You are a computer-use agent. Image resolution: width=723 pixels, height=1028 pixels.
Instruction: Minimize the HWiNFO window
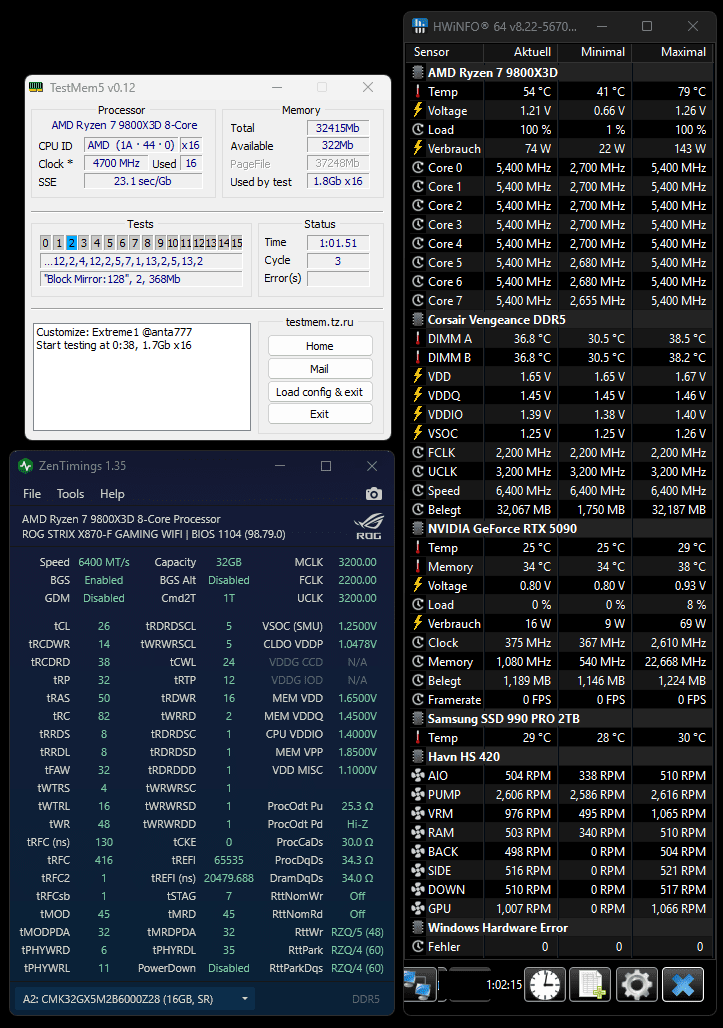point(602,26)
